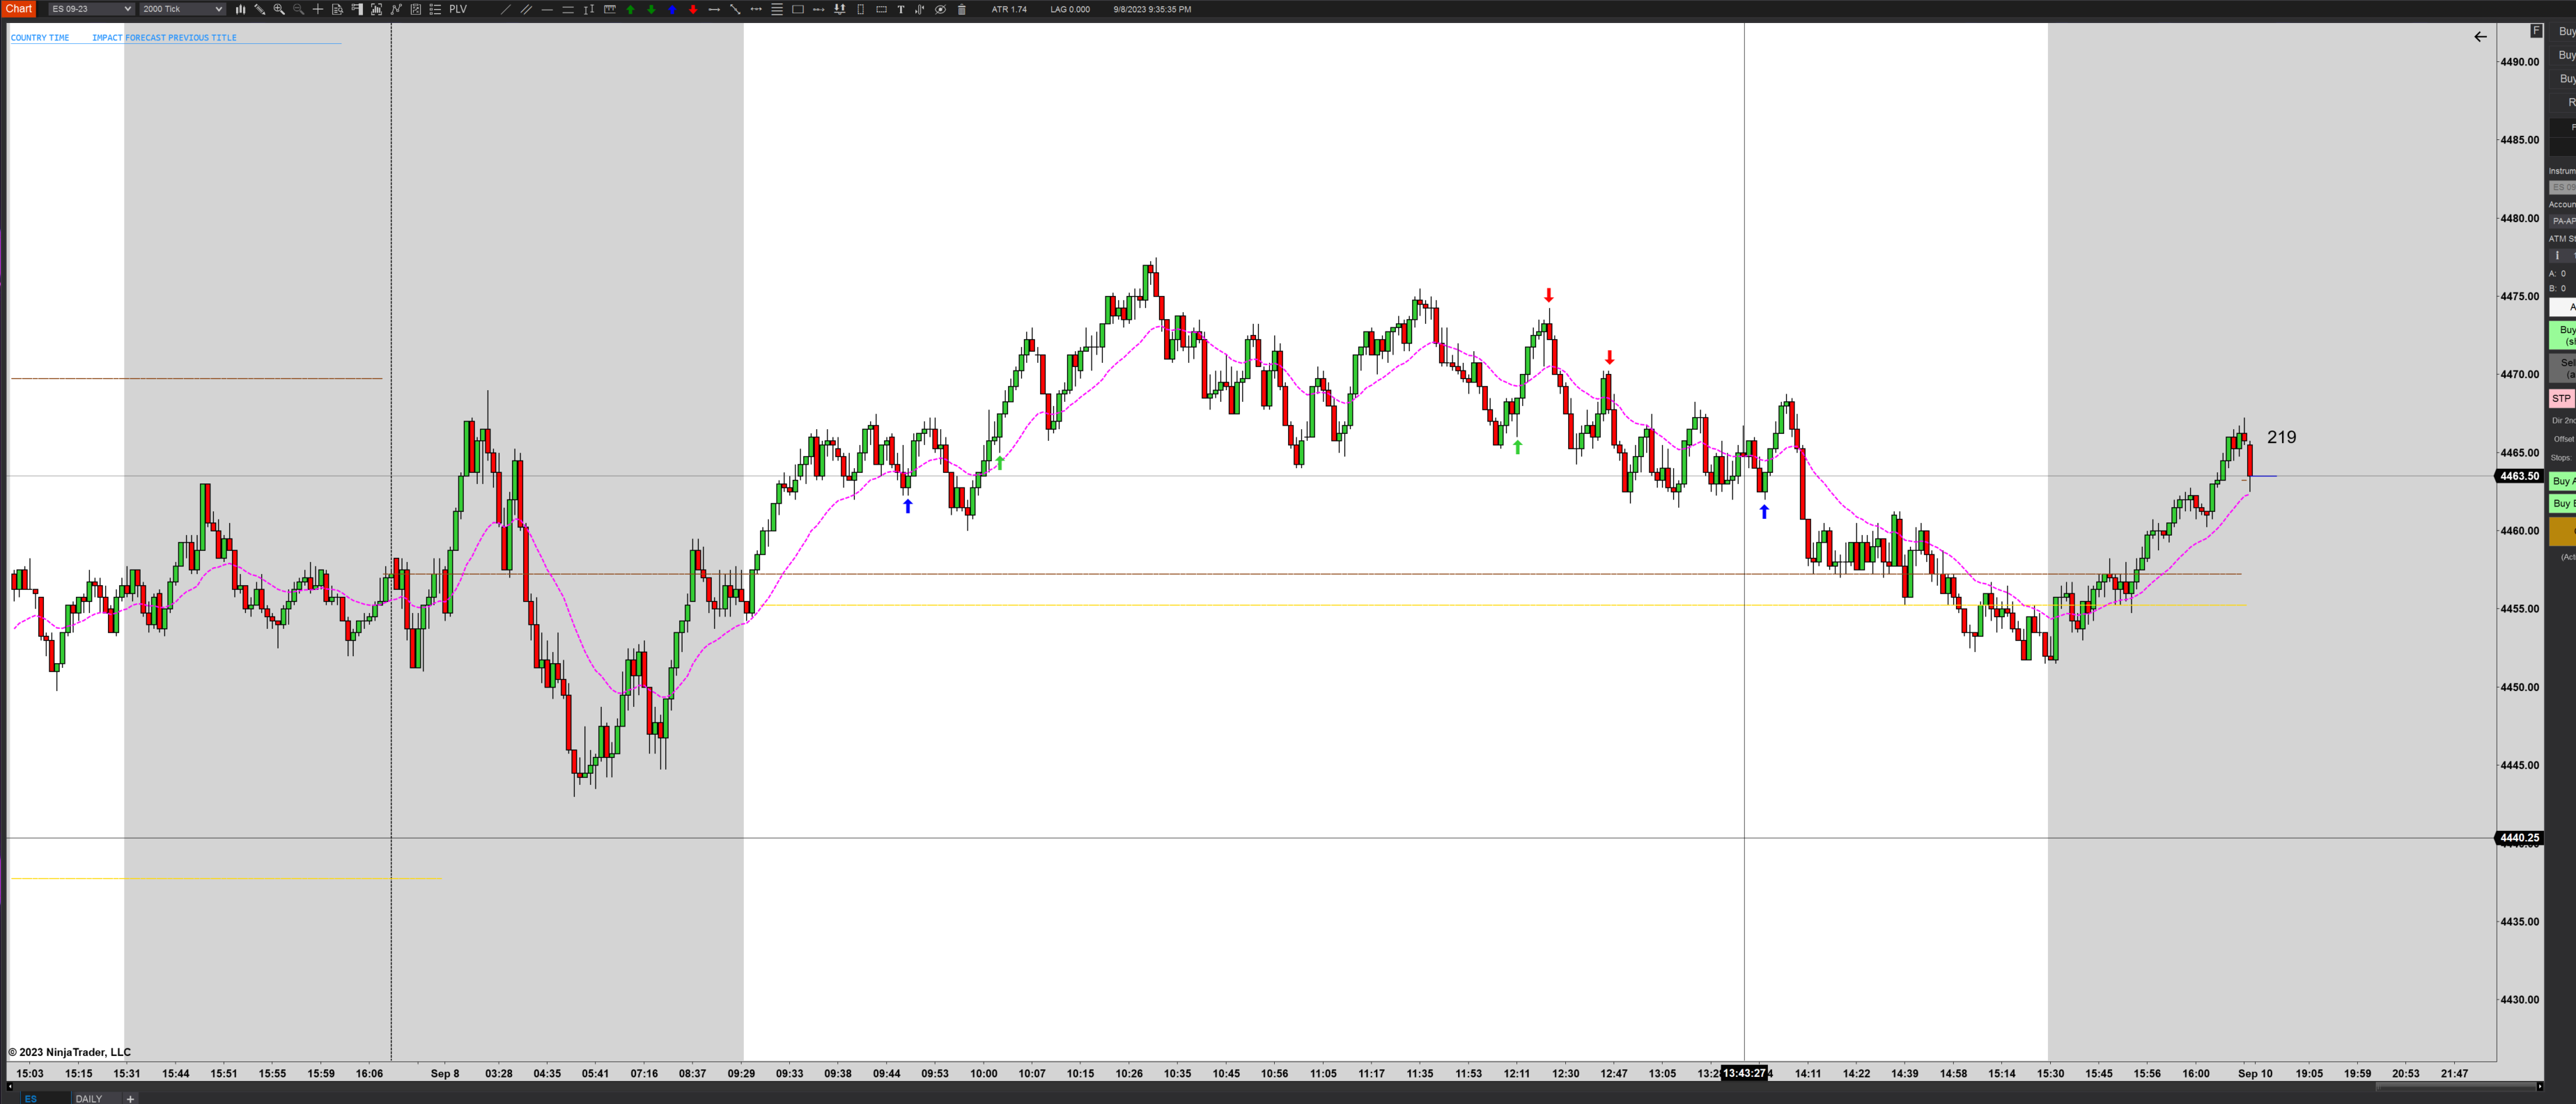Click the pink STP button
This screenshot has height=1104, width=2576.
click(2561, 398)
